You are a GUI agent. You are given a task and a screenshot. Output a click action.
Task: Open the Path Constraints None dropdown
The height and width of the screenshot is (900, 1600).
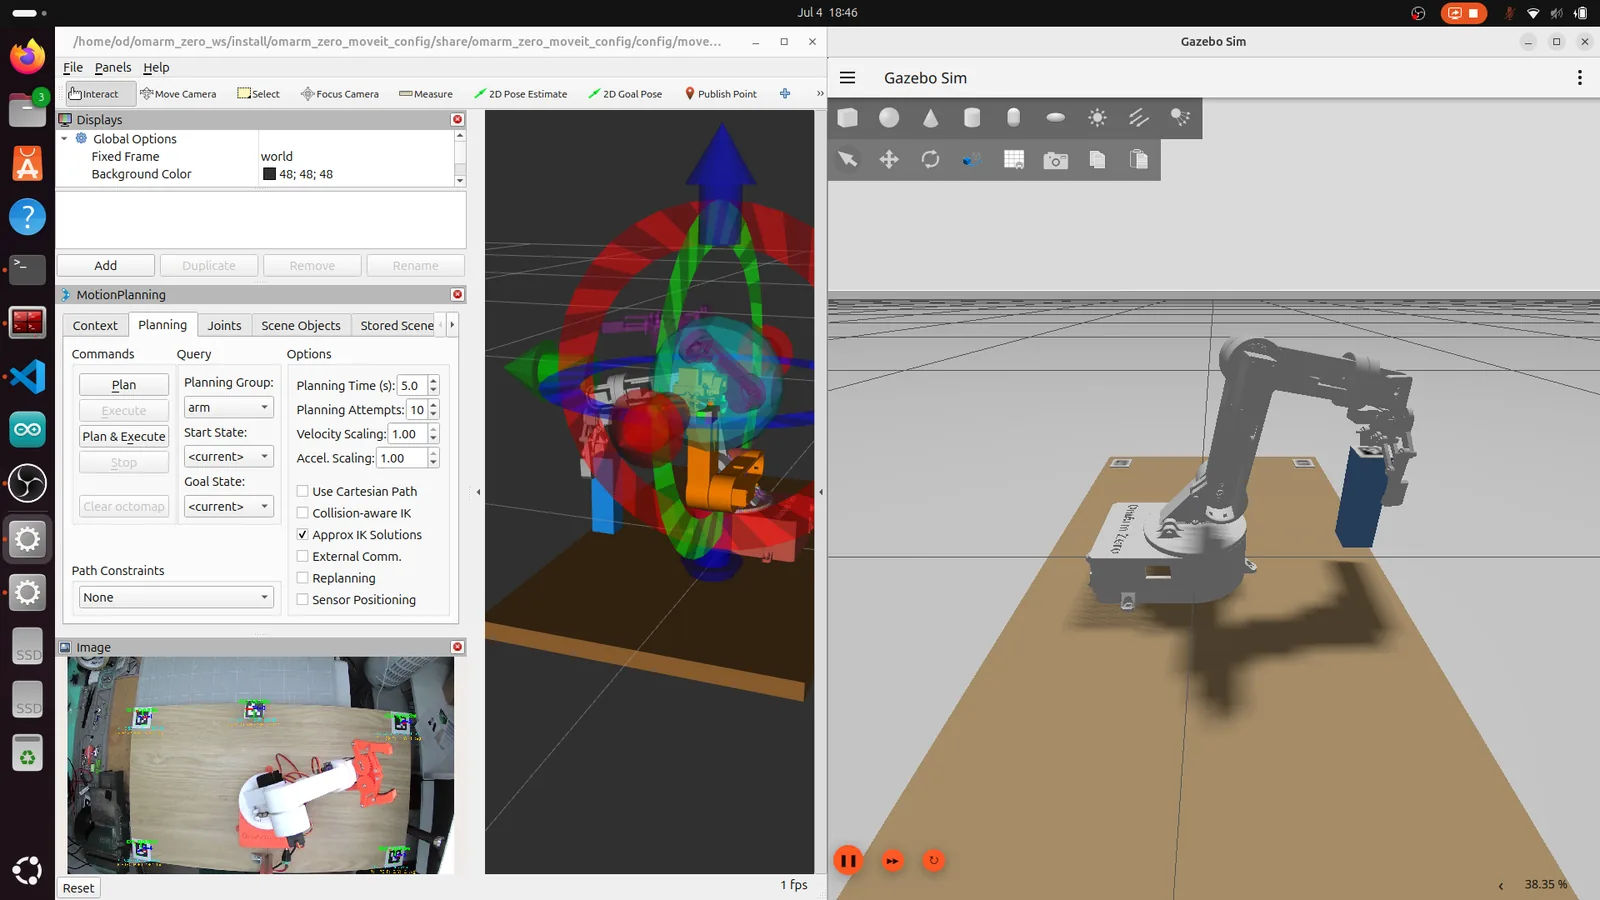[x=176, y=597]
